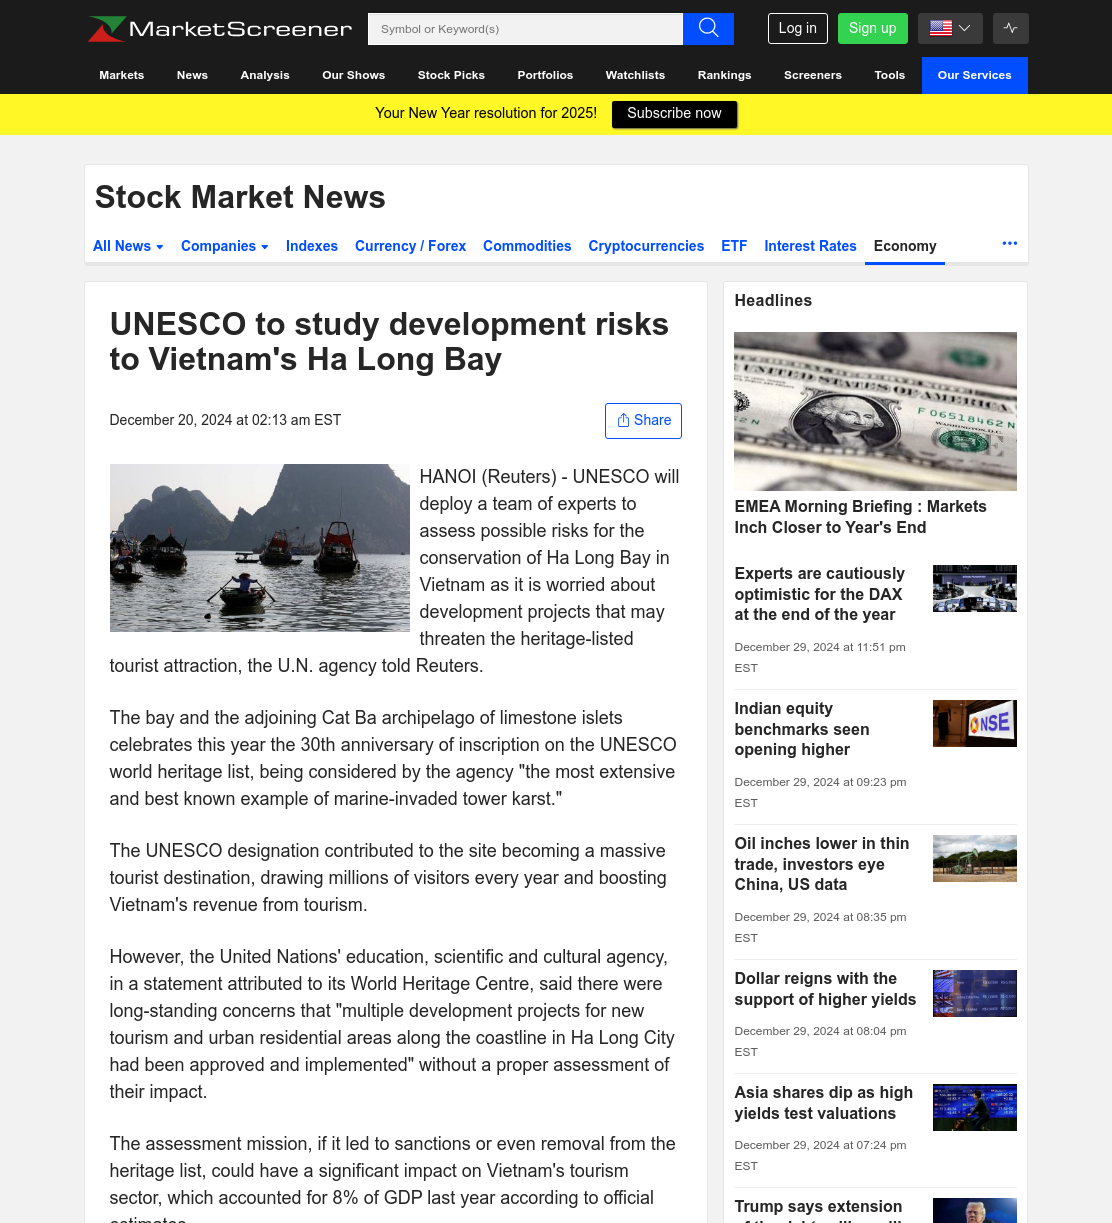Click the NSE sign thumbnail

coord(975,723)
